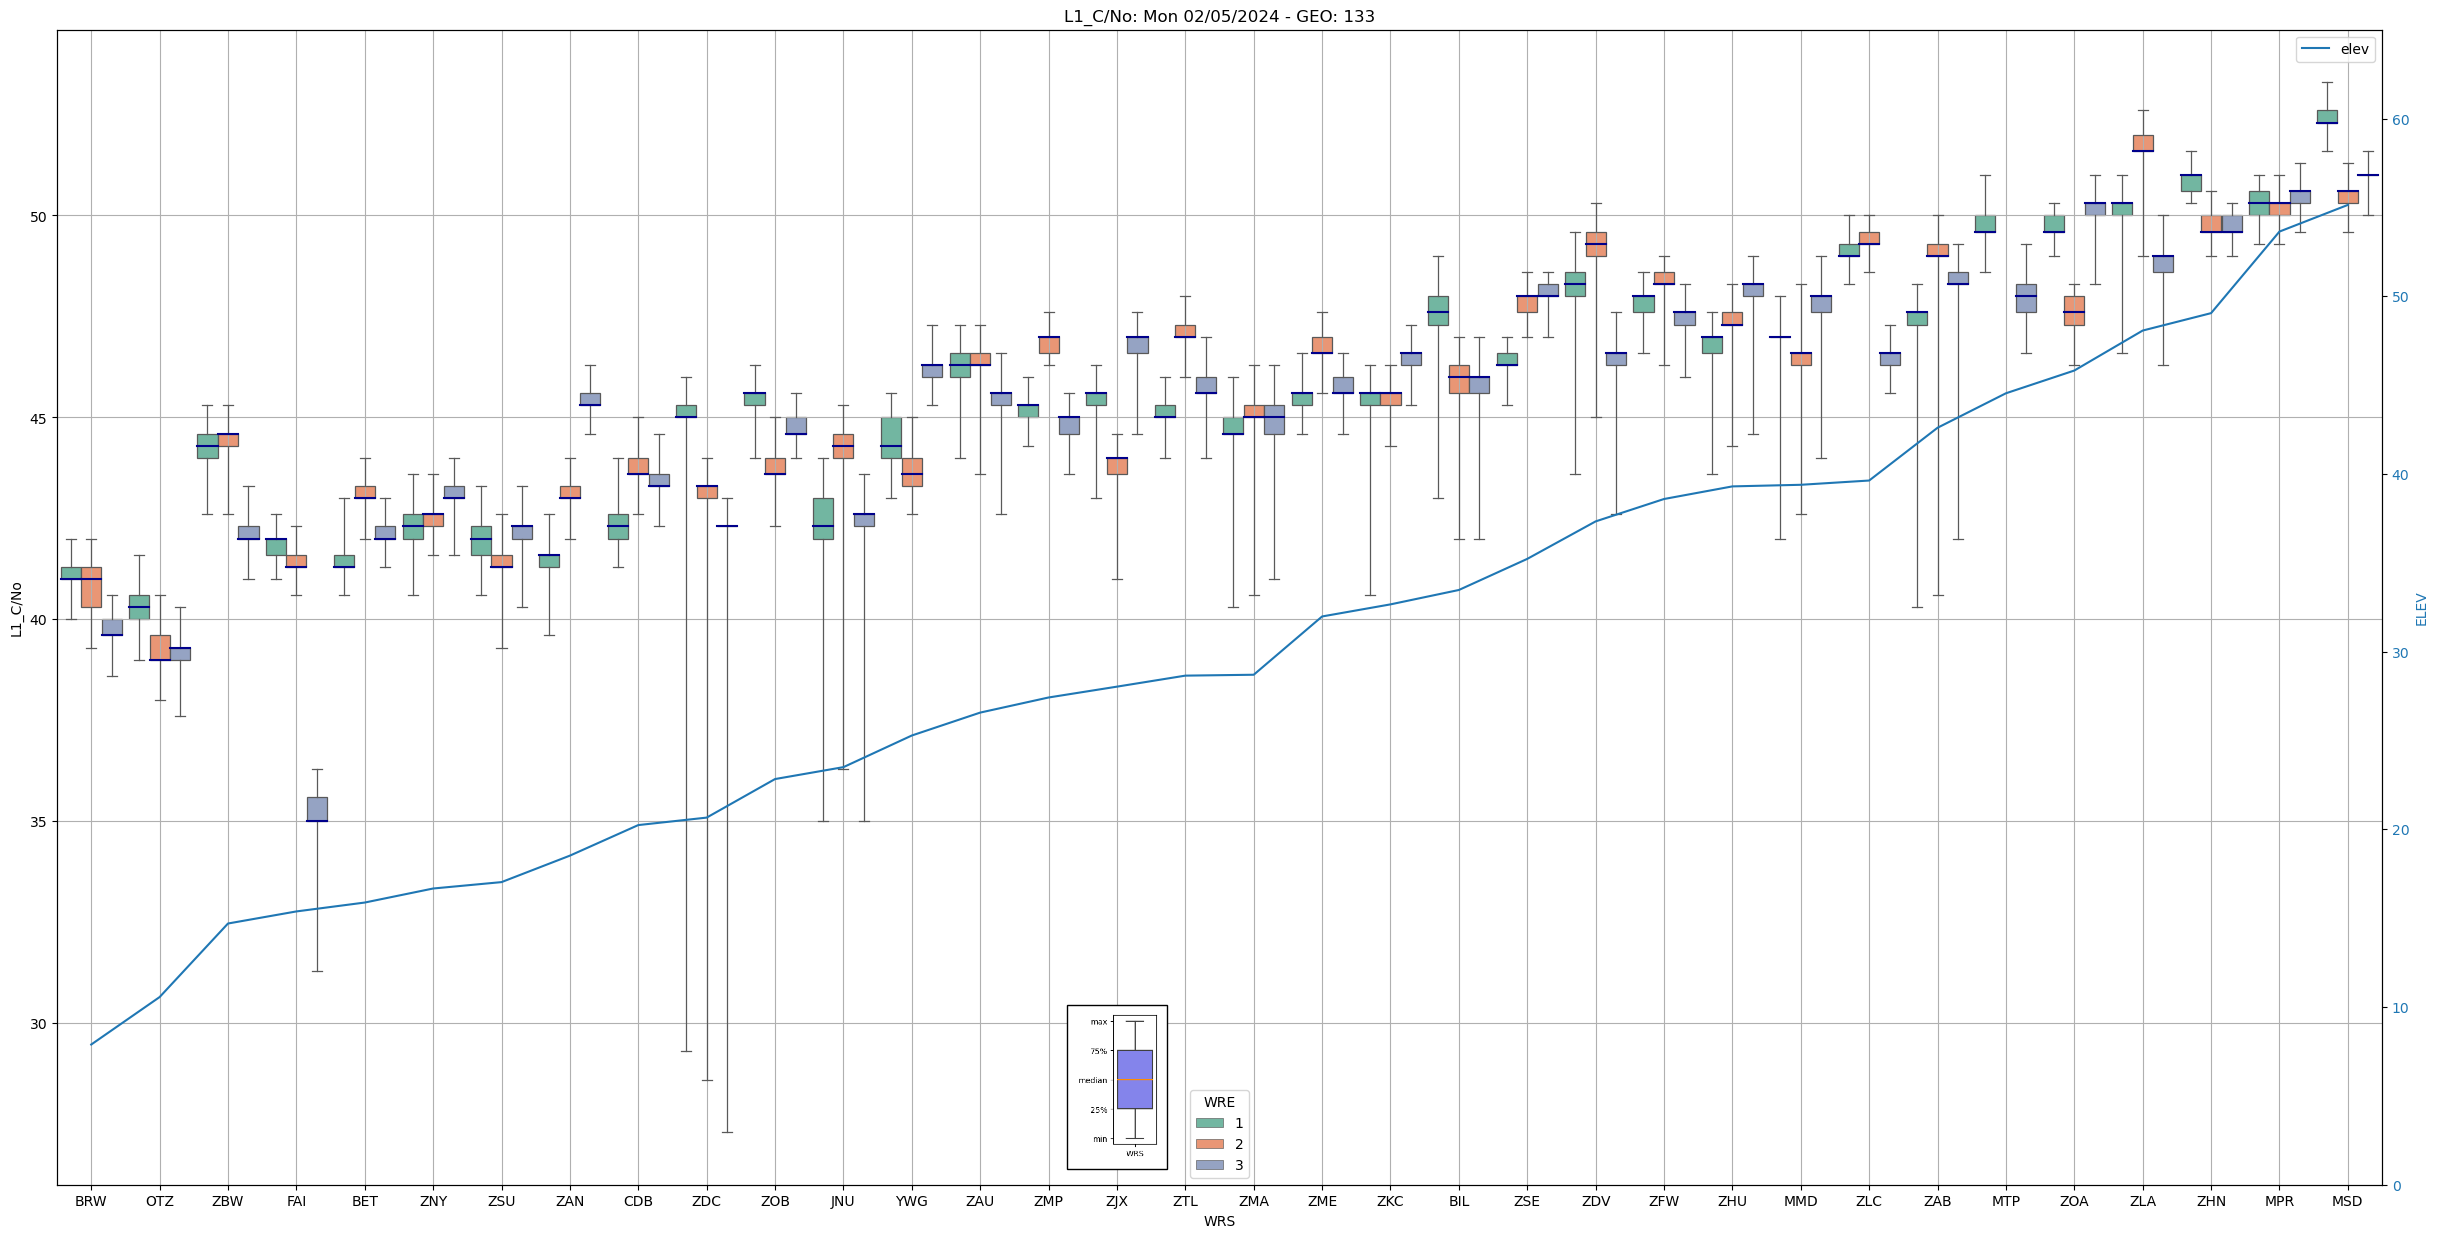This screenshot has height=1238, width=2439.
Task: Click the ZDV station label
Action: pos(1596,1201)
